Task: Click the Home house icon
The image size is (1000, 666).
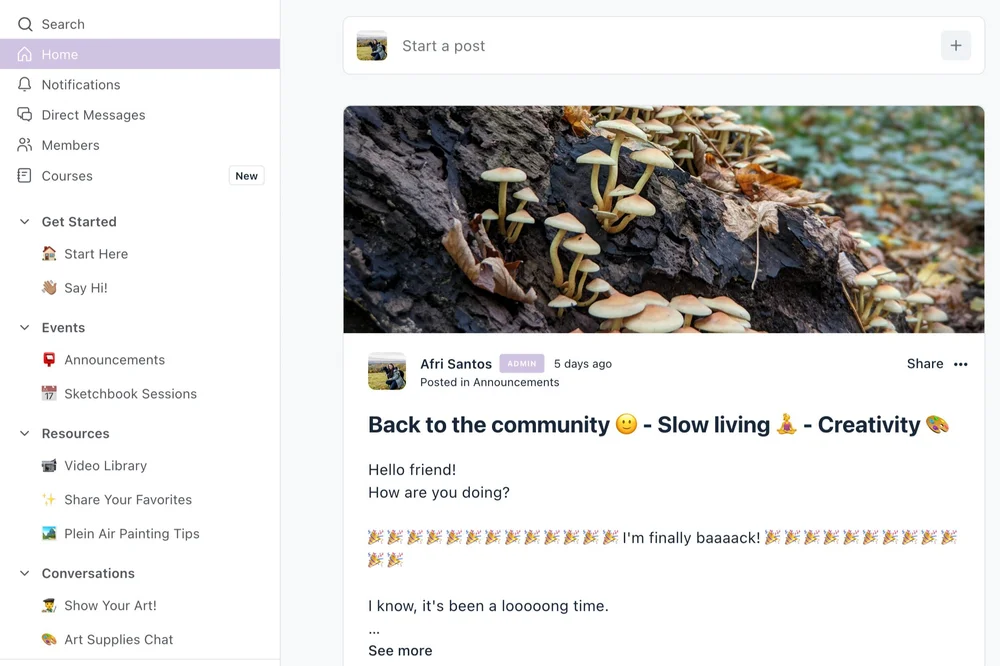Action: pyautogui.click(x=25, y=54)
